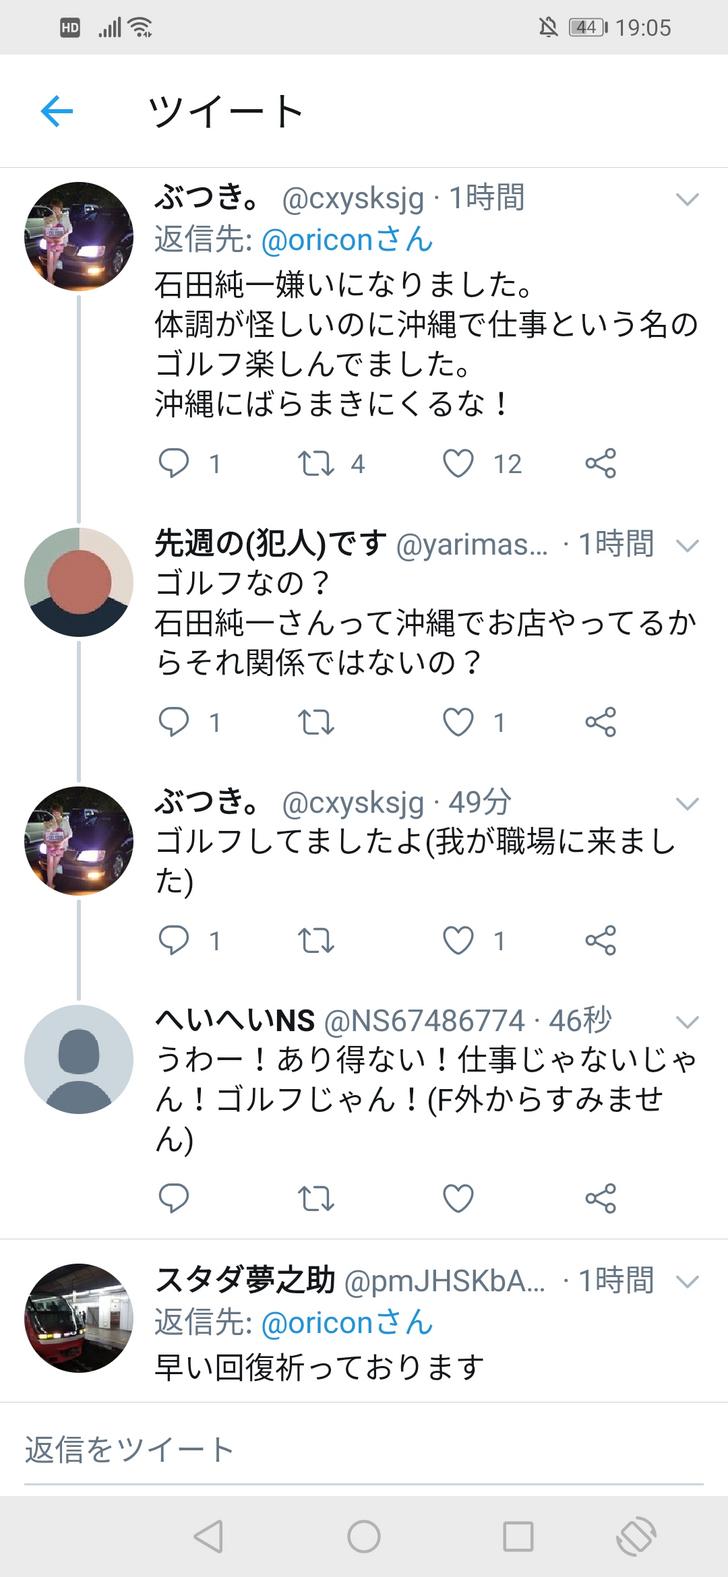728x1577 pixels.
Task: Expand the options for スタダ夢之助's tweet
Action: pos(687,1281)
